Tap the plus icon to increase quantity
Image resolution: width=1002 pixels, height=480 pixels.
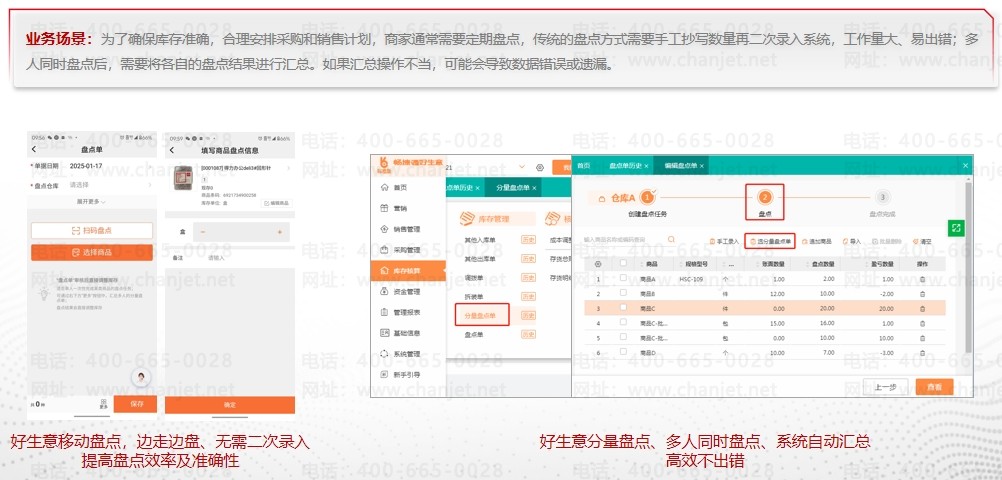278,232
